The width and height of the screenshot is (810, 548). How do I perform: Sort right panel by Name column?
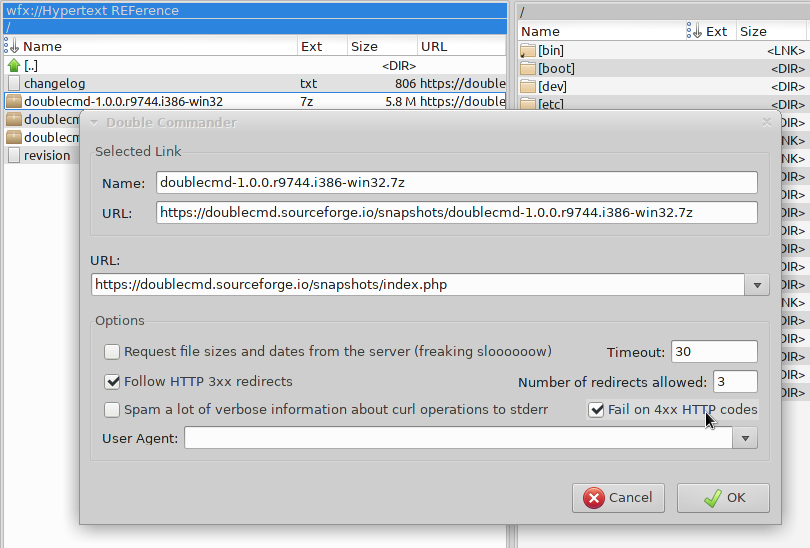[602, 31]
